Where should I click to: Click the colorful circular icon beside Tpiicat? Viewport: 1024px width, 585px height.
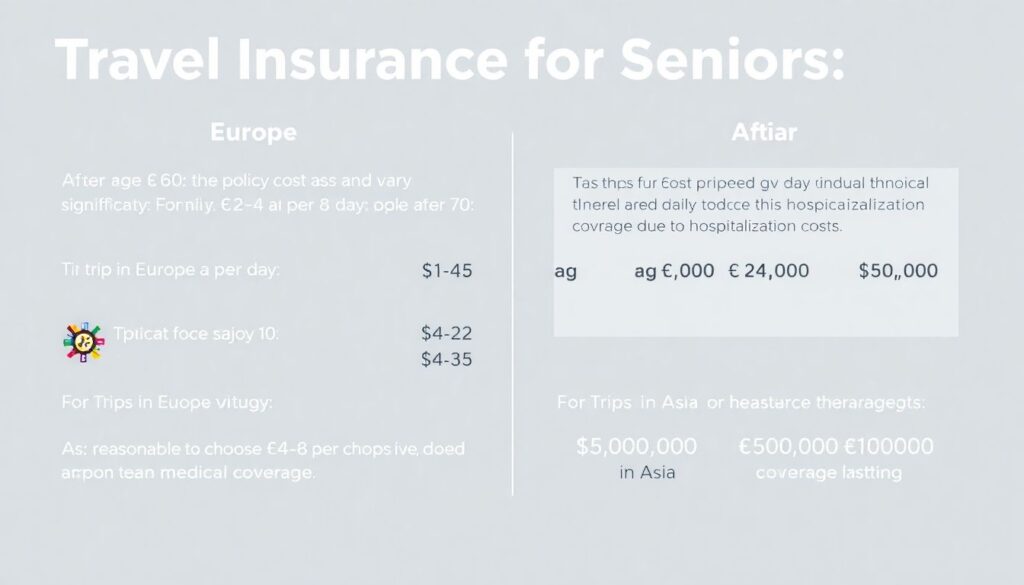click(x=82, y=342)
